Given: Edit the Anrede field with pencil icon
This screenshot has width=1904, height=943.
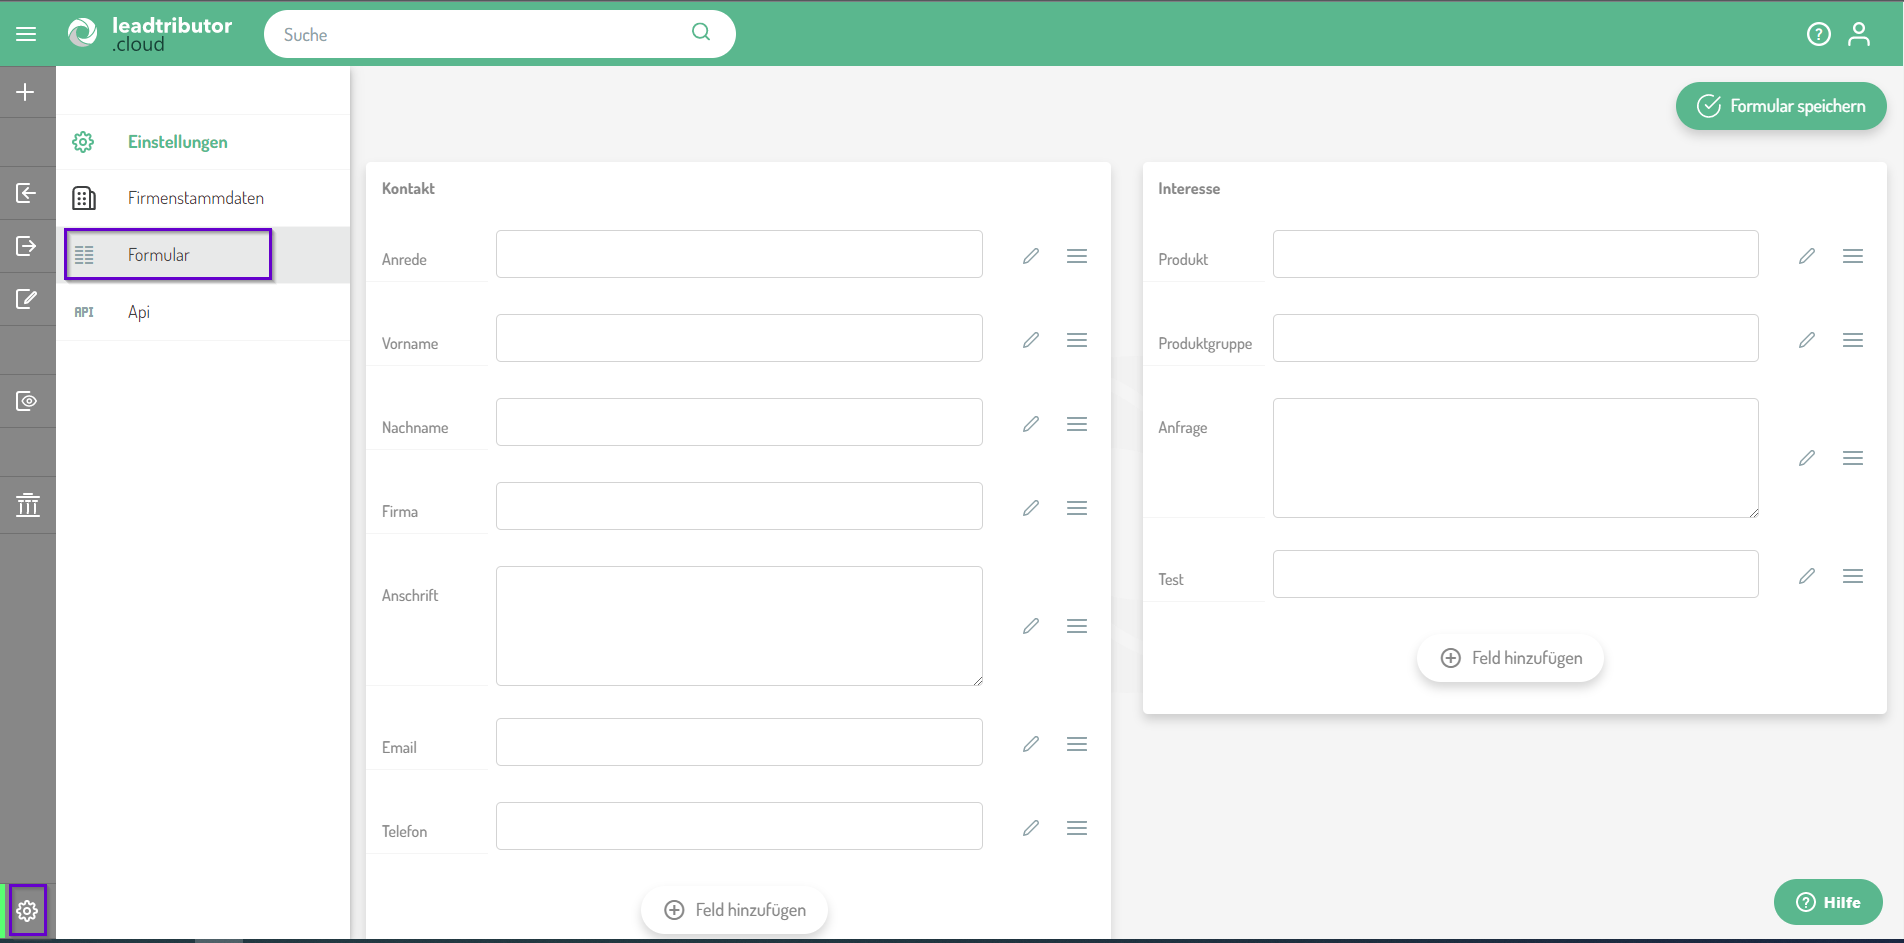Looking at the screenshot, I should [x=1030, y=256].
